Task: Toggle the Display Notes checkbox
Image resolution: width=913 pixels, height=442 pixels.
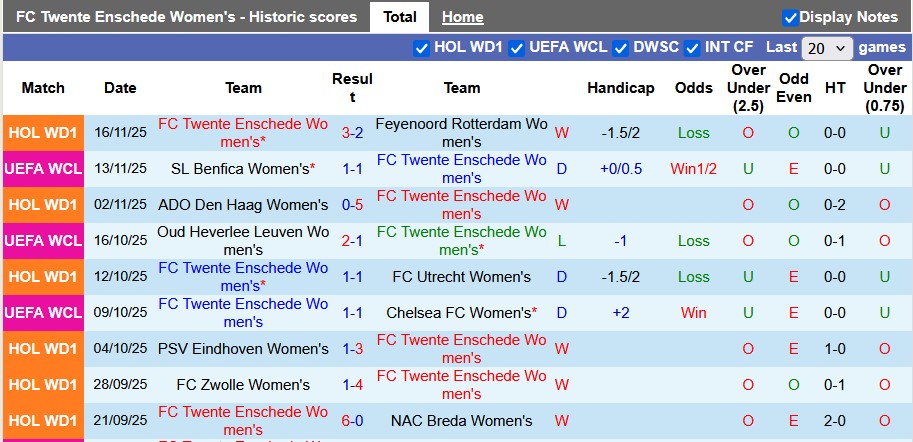Action: tap(790, 17)
